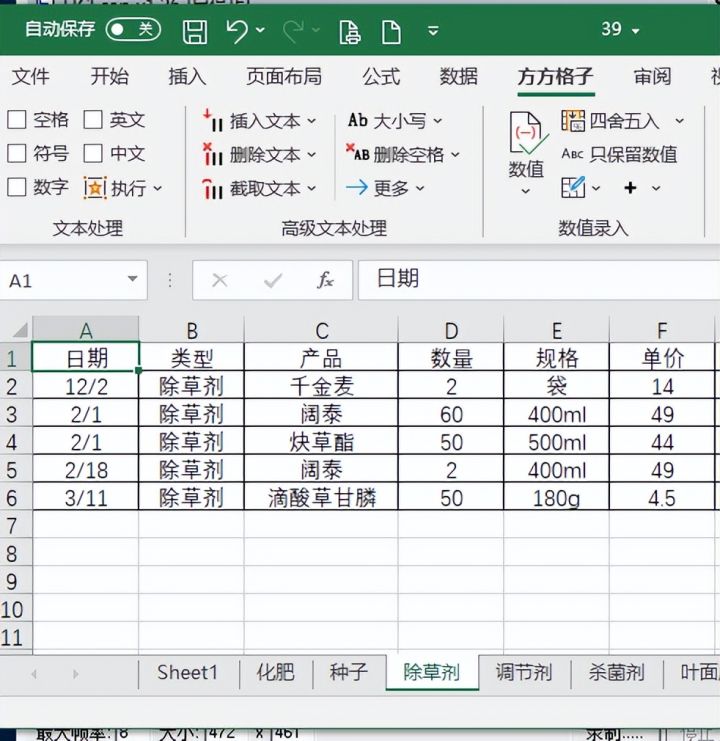Select the 方方格子 ribbon tab
The image size is (720, 741).
(555, 76)
